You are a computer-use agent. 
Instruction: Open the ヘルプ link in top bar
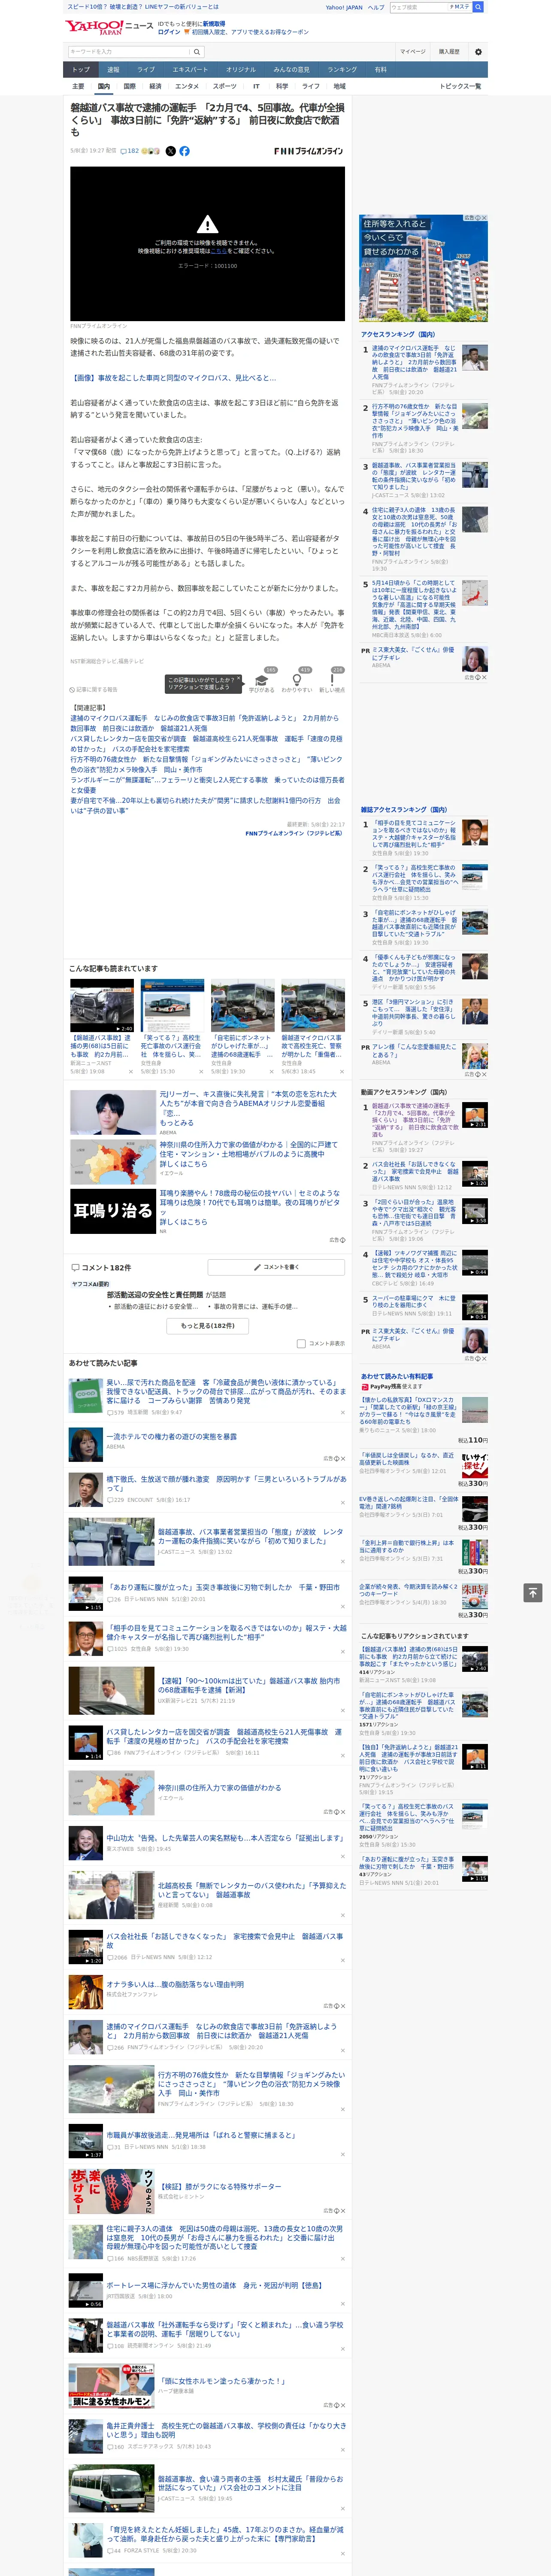[376, 7]
